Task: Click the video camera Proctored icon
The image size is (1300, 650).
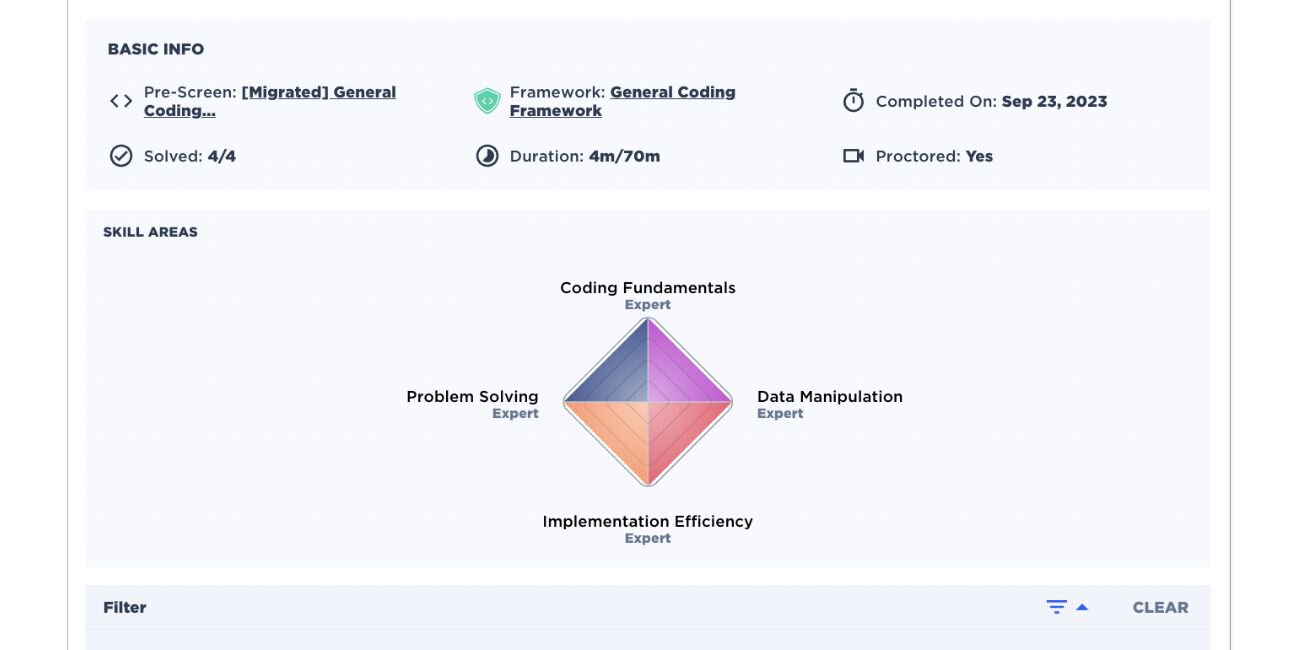Action: tap(854, 155)
